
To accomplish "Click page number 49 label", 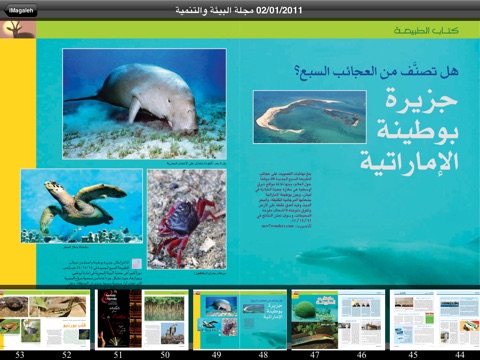I will pyautogui.click(x=216, y=355).
